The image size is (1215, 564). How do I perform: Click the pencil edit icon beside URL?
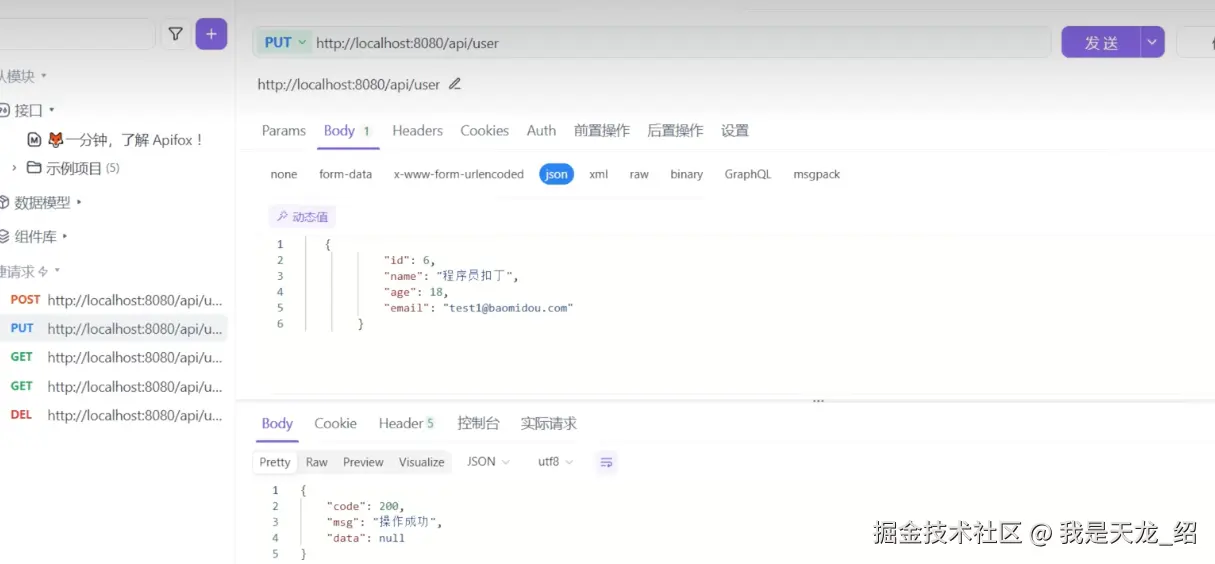click(455, 84)
